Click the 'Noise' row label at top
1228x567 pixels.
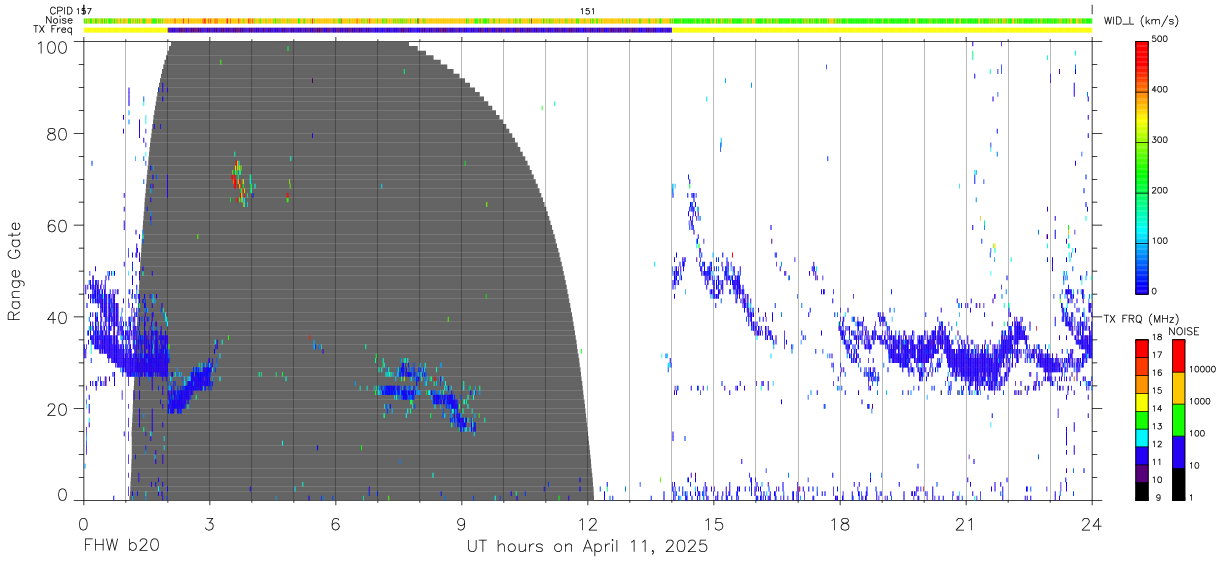(x=59, y=20)
